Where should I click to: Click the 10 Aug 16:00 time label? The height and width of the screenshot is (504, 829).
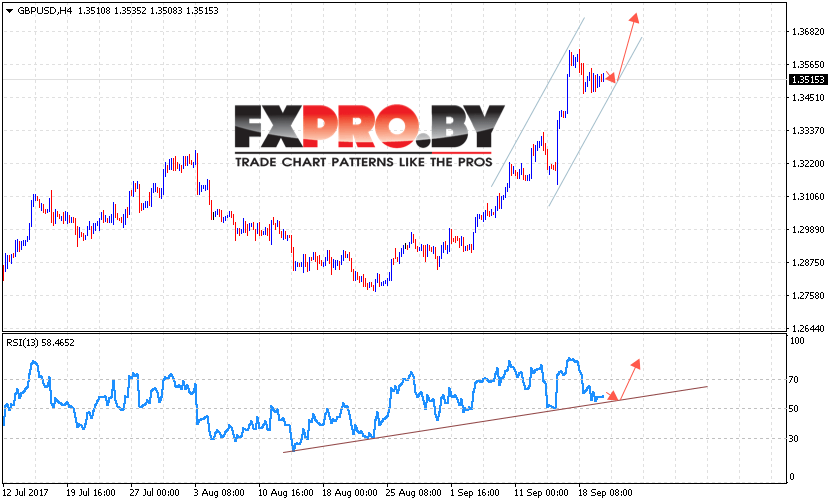(x=285, y=492)
